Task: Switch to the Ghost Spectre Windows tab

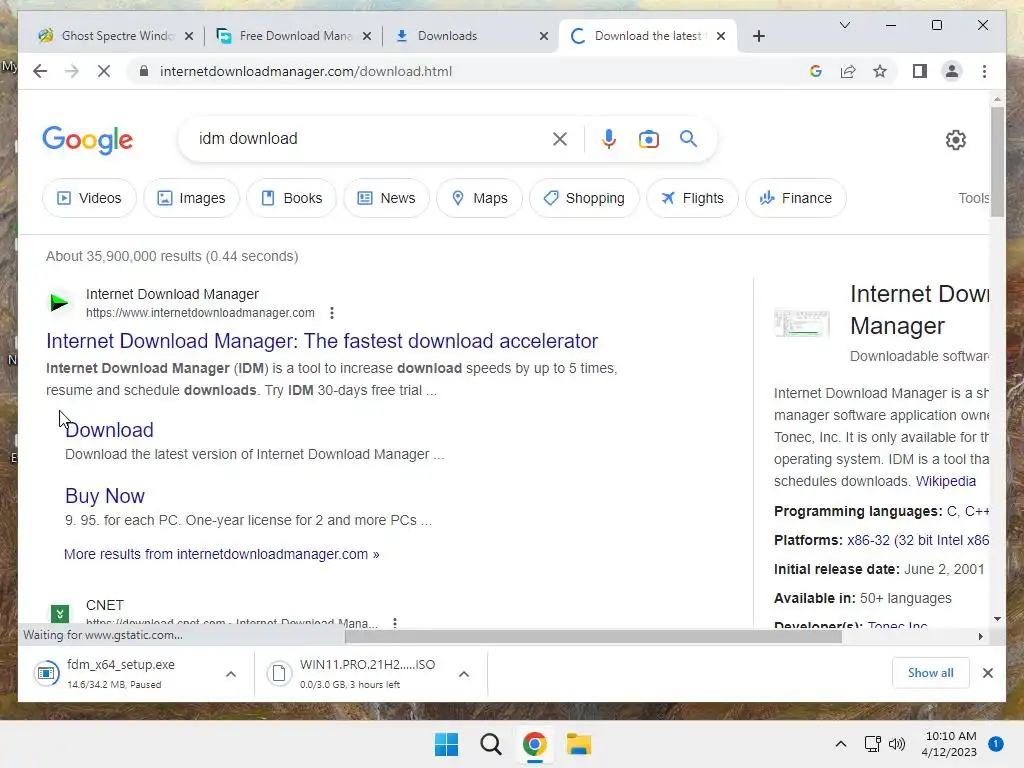Action: [x=117, y=36]
